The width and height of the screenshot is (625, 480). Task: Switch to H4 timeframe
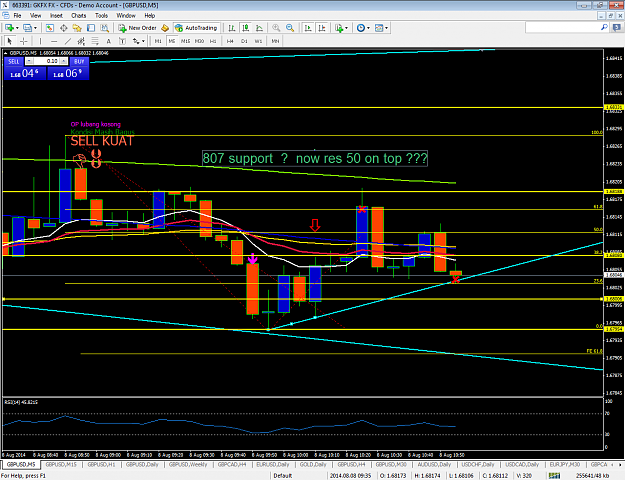click(x=230, y=41)
